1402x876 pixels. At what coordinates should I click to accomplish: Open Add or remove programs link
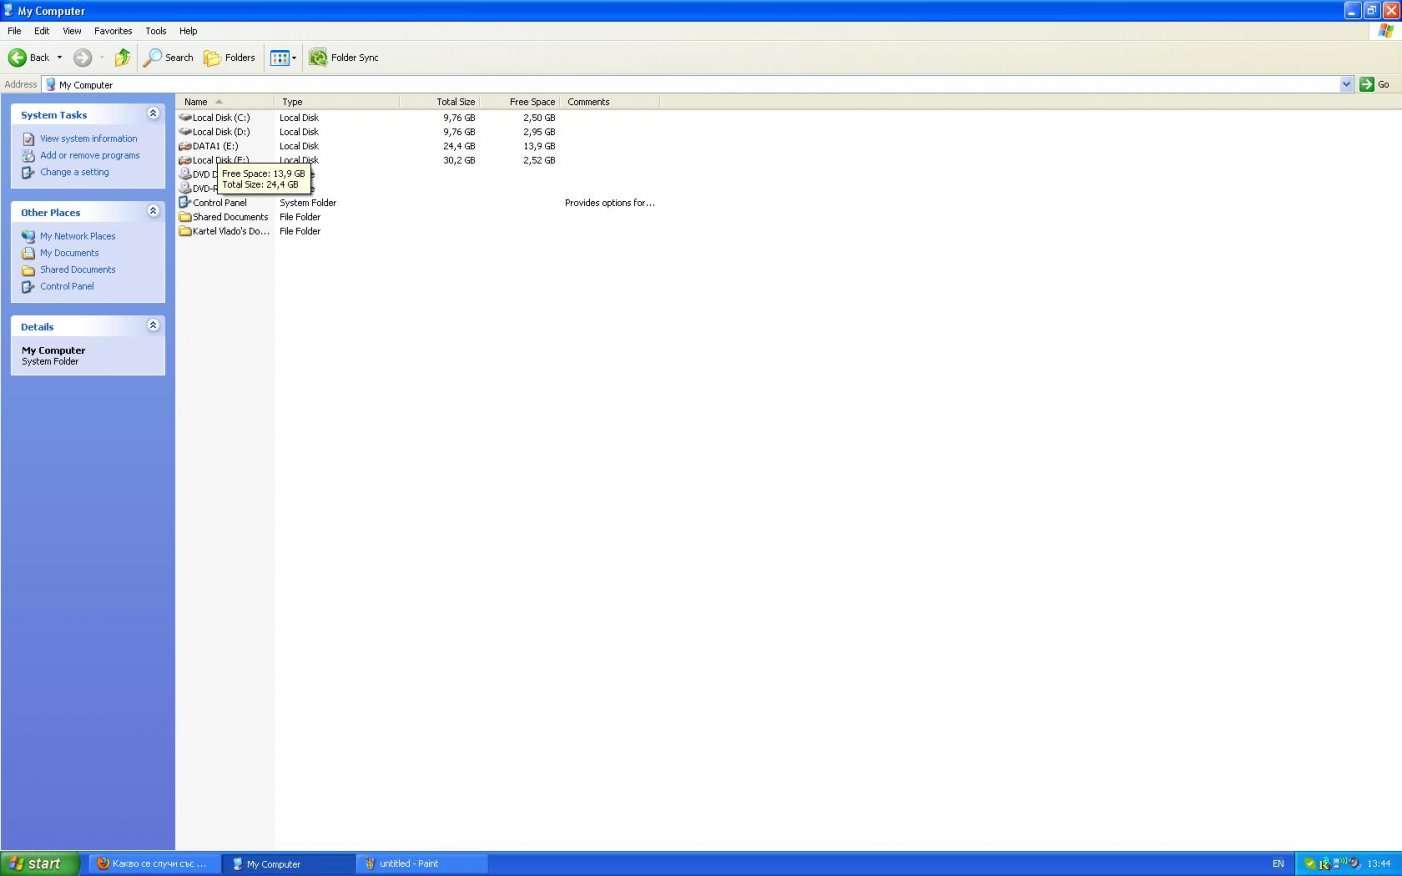[89, 156]
